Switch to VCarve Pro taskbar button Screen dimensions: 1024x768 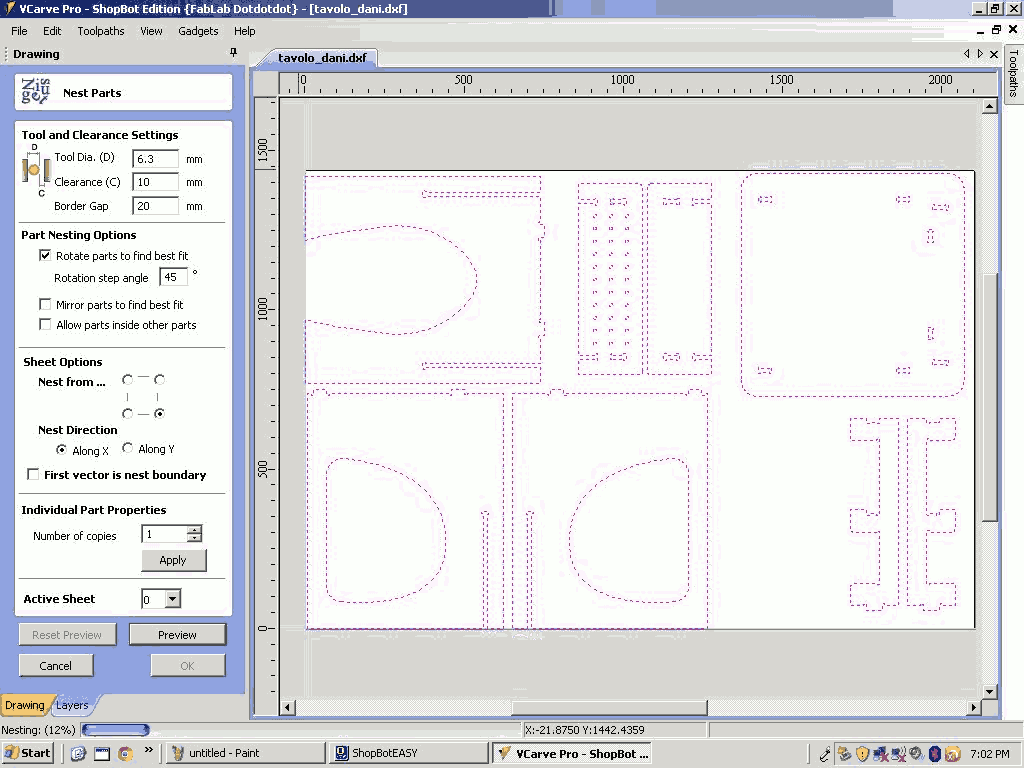[572, 753]
